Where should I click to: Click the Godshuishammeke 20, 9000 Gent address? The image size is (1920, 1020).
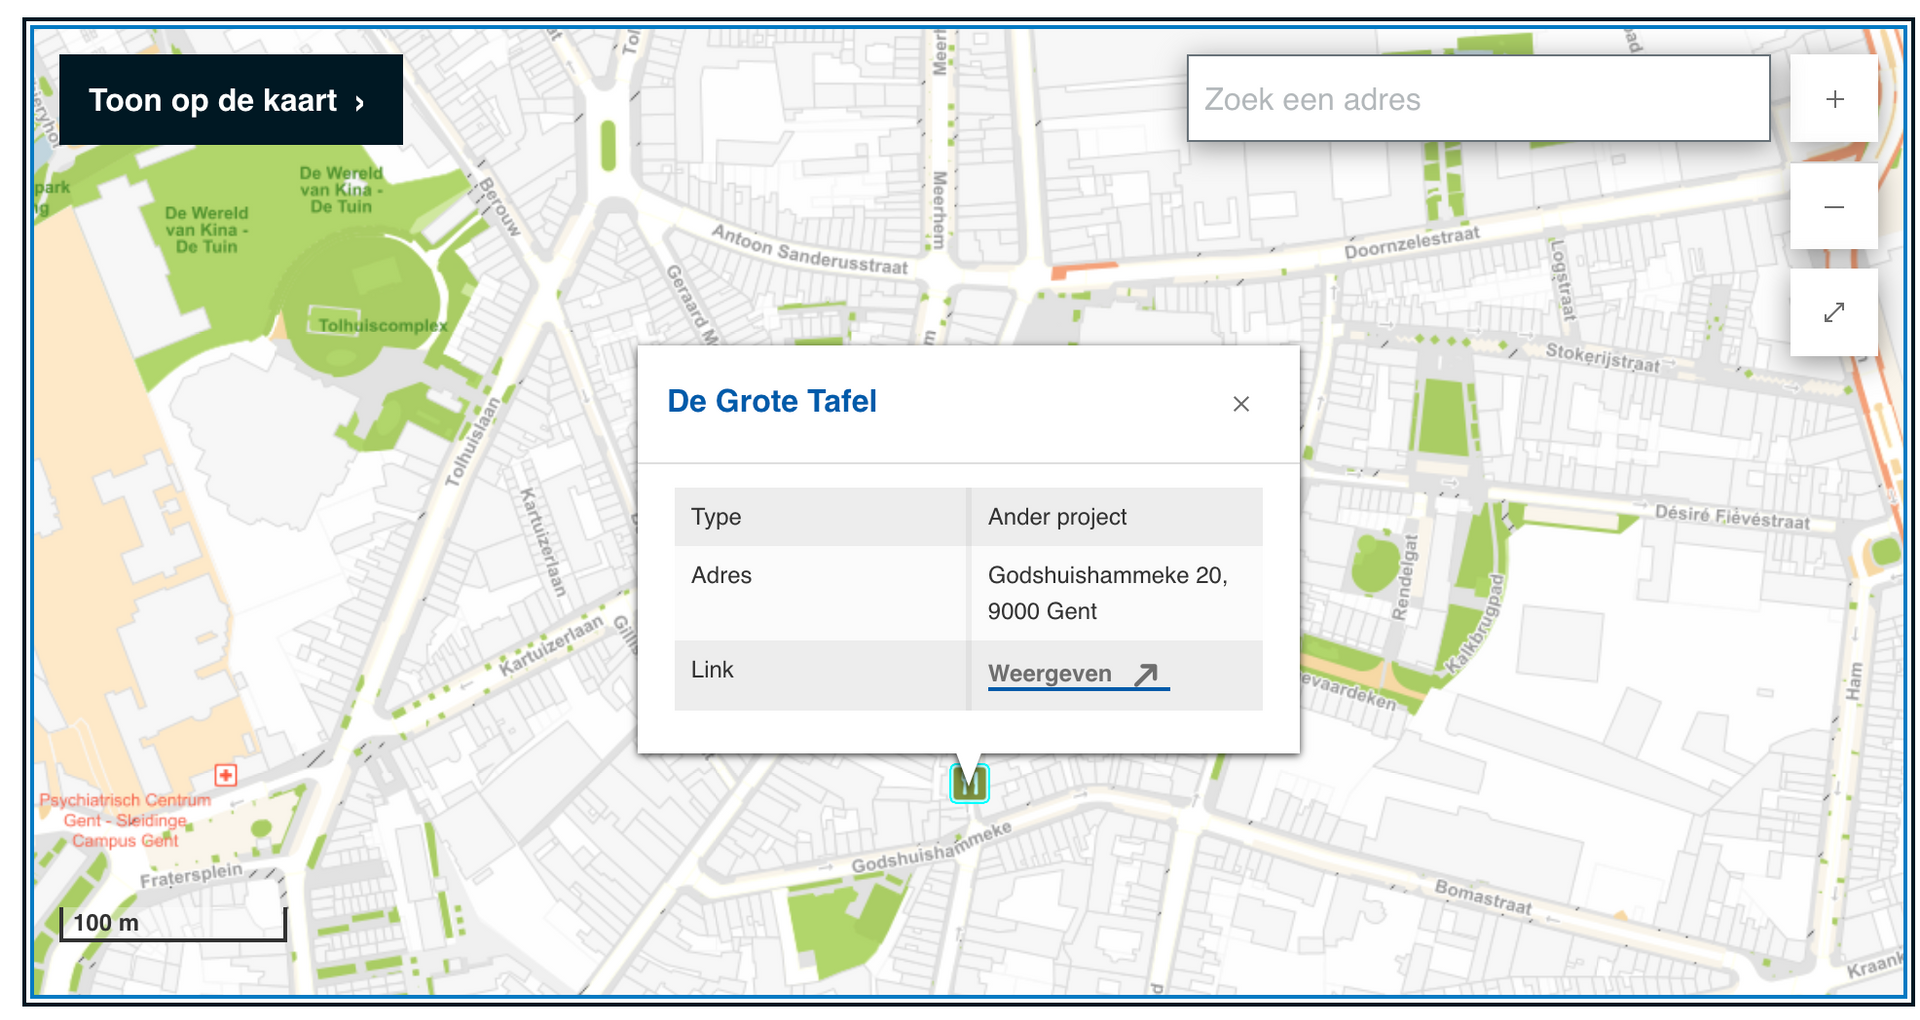pyautogui.click(x=1108, y=593)
